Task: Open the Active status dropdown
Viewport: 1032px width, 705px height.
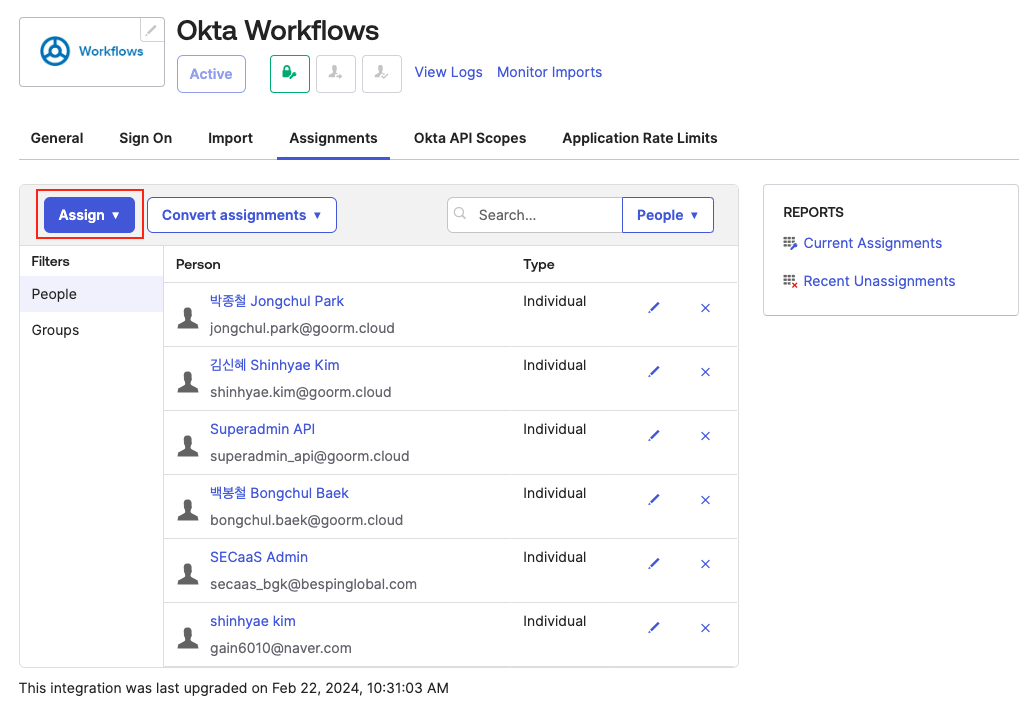Action: (x=211, y=74)
